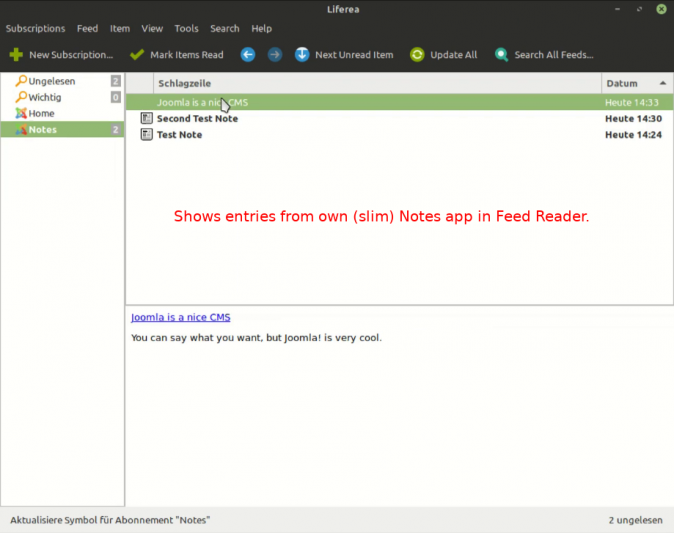
Task: Click the green Update All refresh icon
Action: pyautogui.click(x=417, y=55)
